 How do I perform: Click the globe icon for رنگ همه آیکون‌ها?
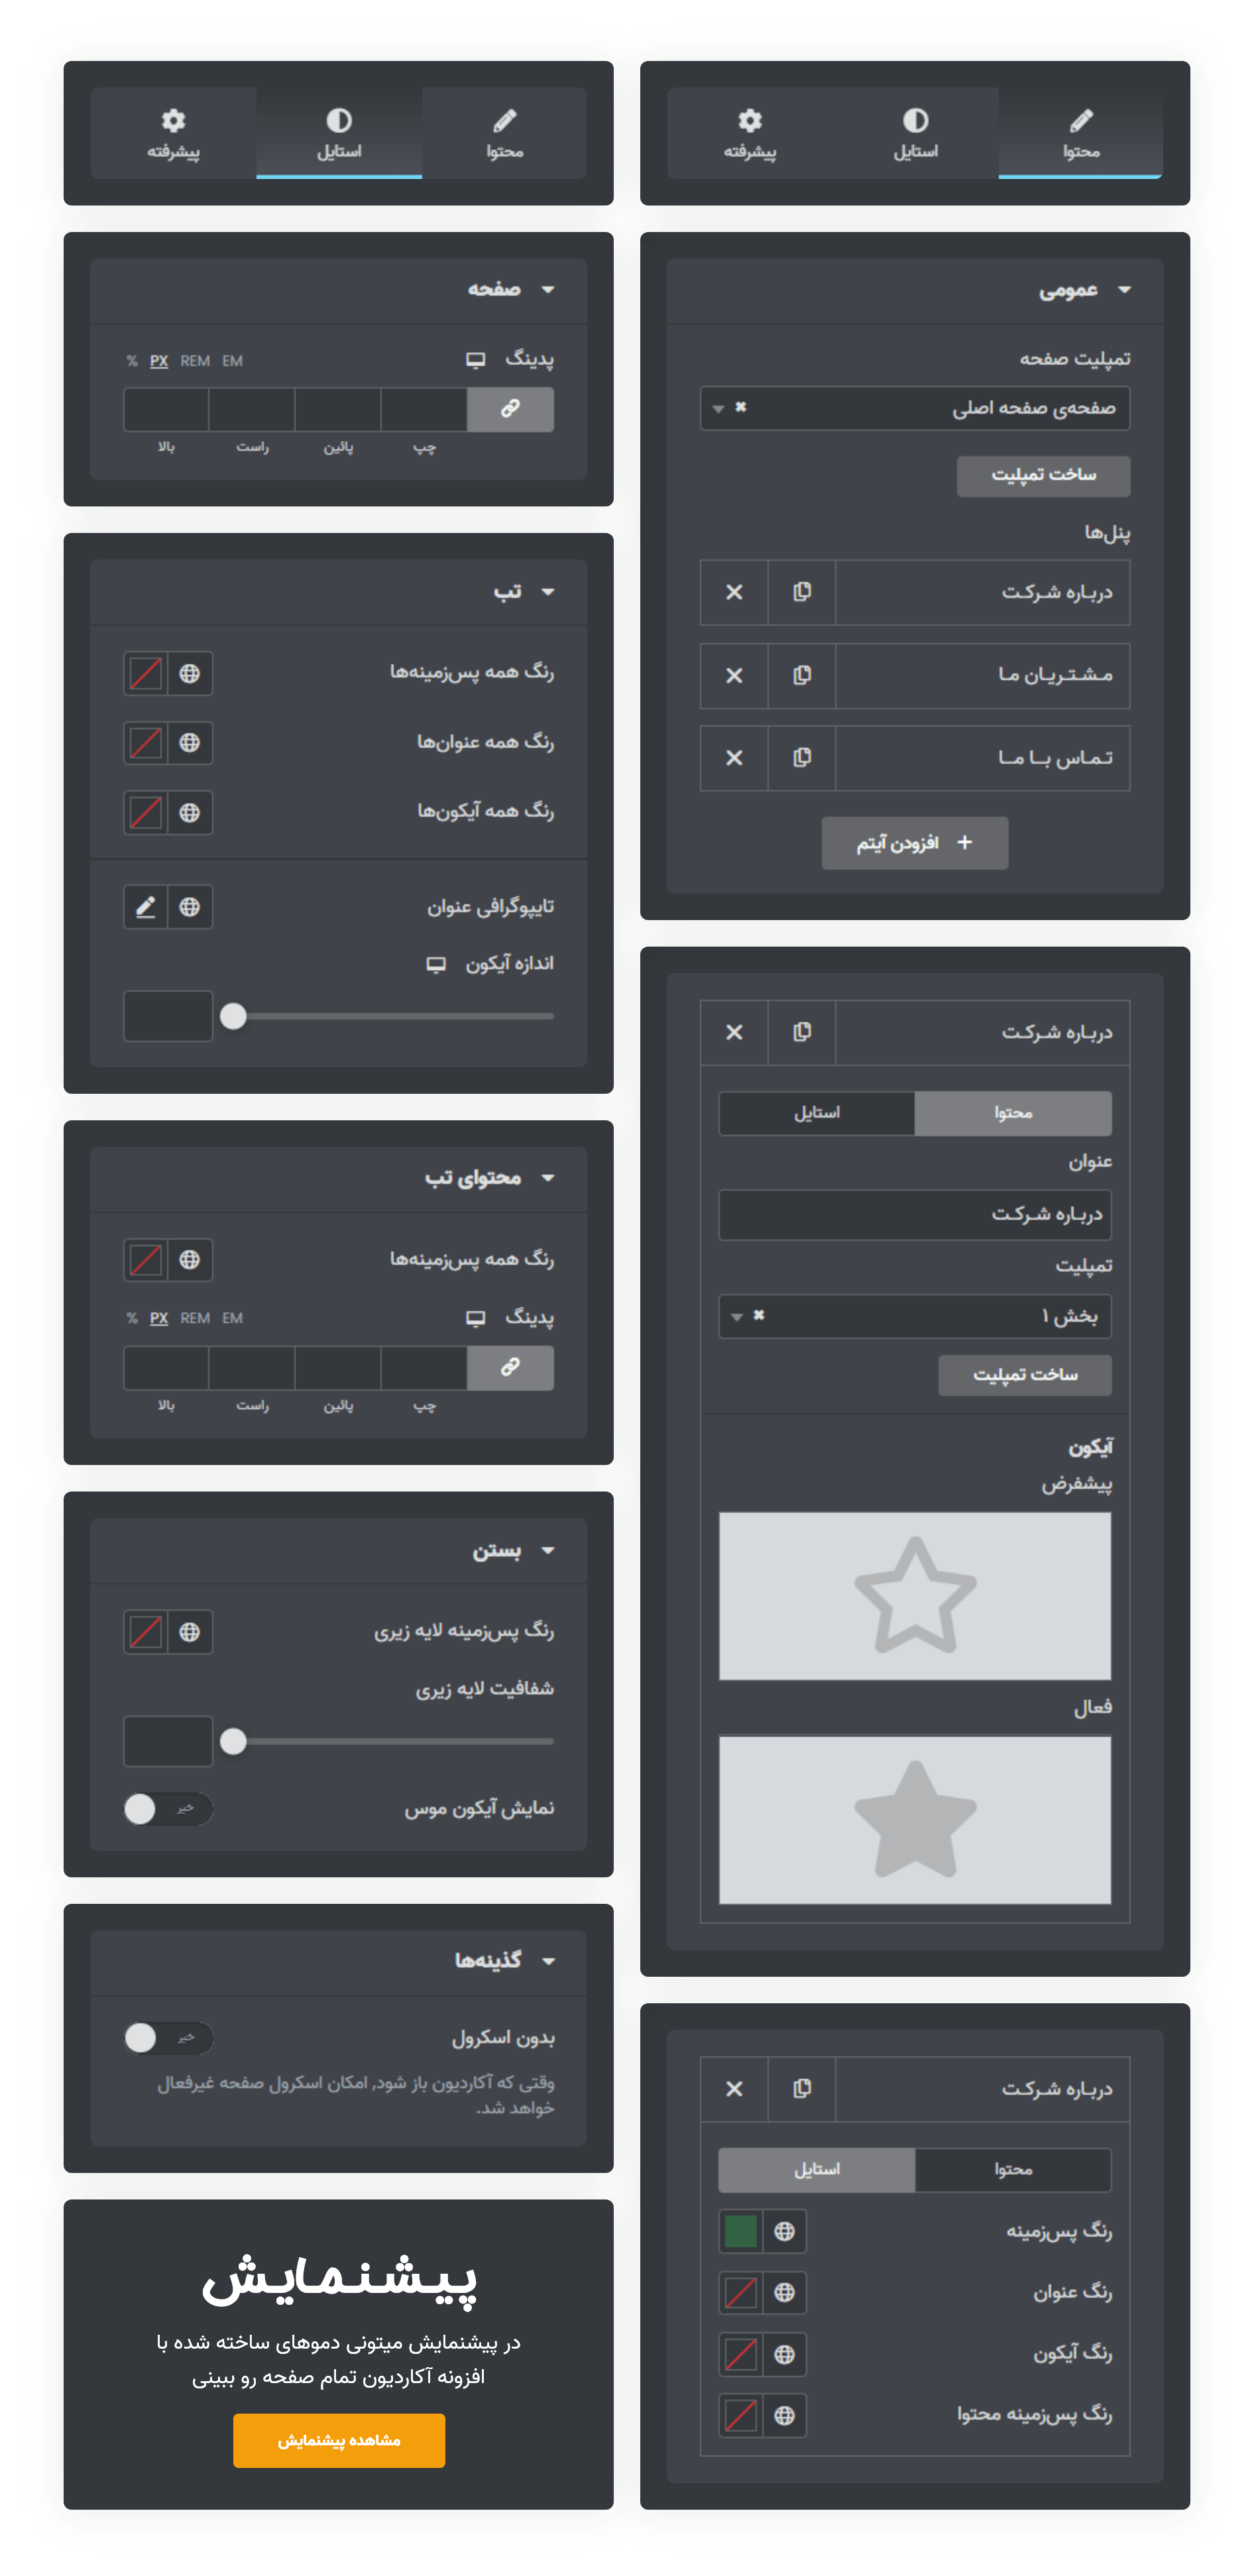[189, 812]
